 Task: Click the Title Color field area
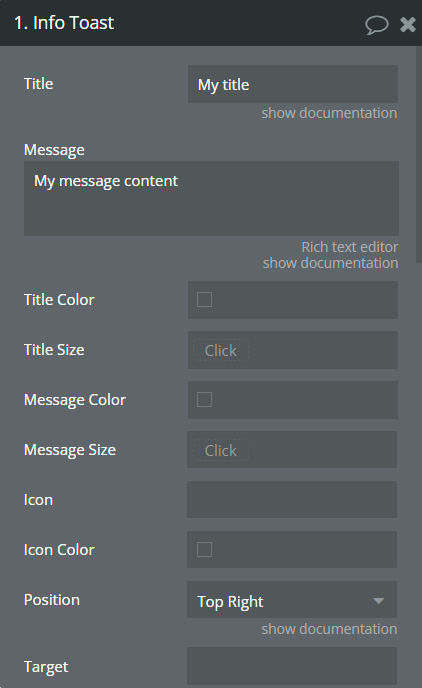293,300
